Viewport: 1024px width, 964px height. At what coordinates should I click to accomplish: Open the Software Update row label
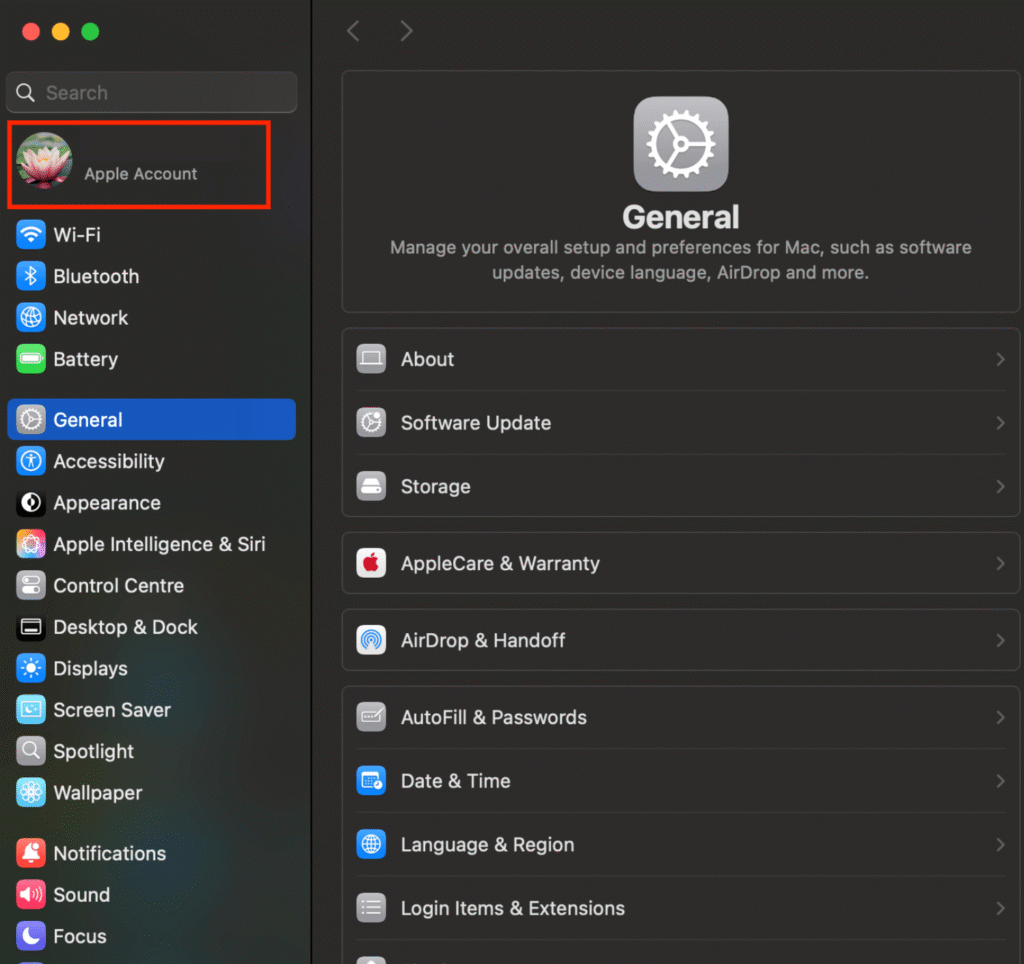pos(476,423)
